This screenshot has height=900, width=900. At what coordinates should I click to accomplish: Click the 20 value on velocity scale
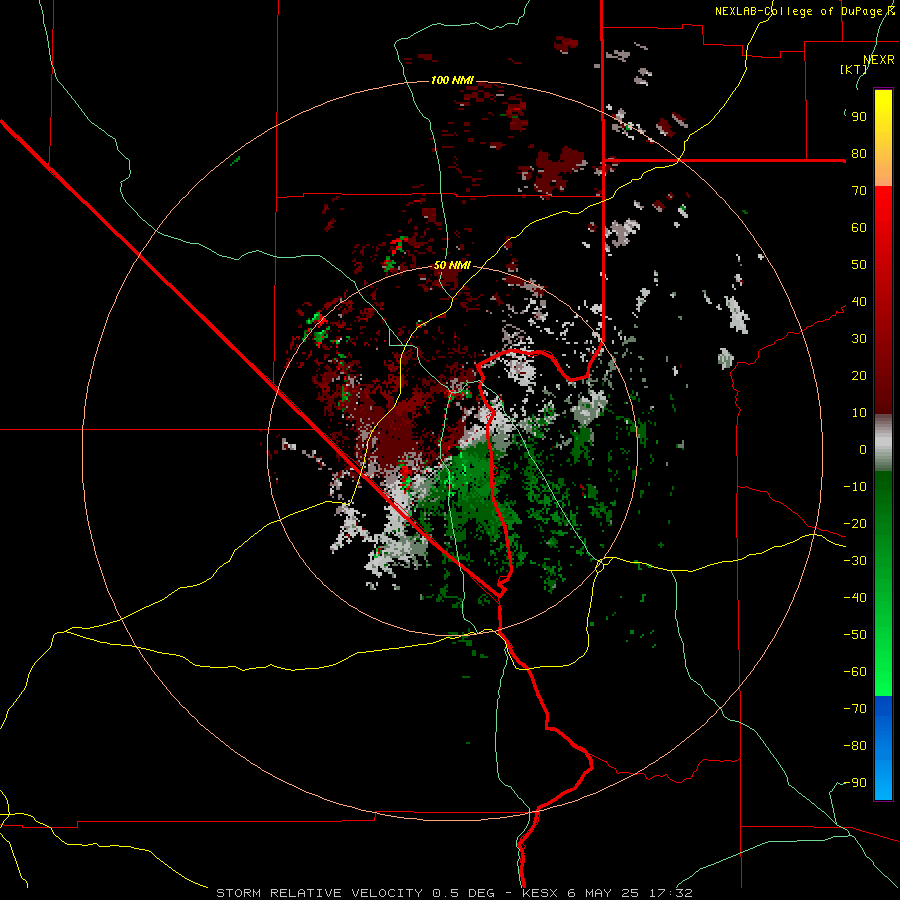pos(859,376)
